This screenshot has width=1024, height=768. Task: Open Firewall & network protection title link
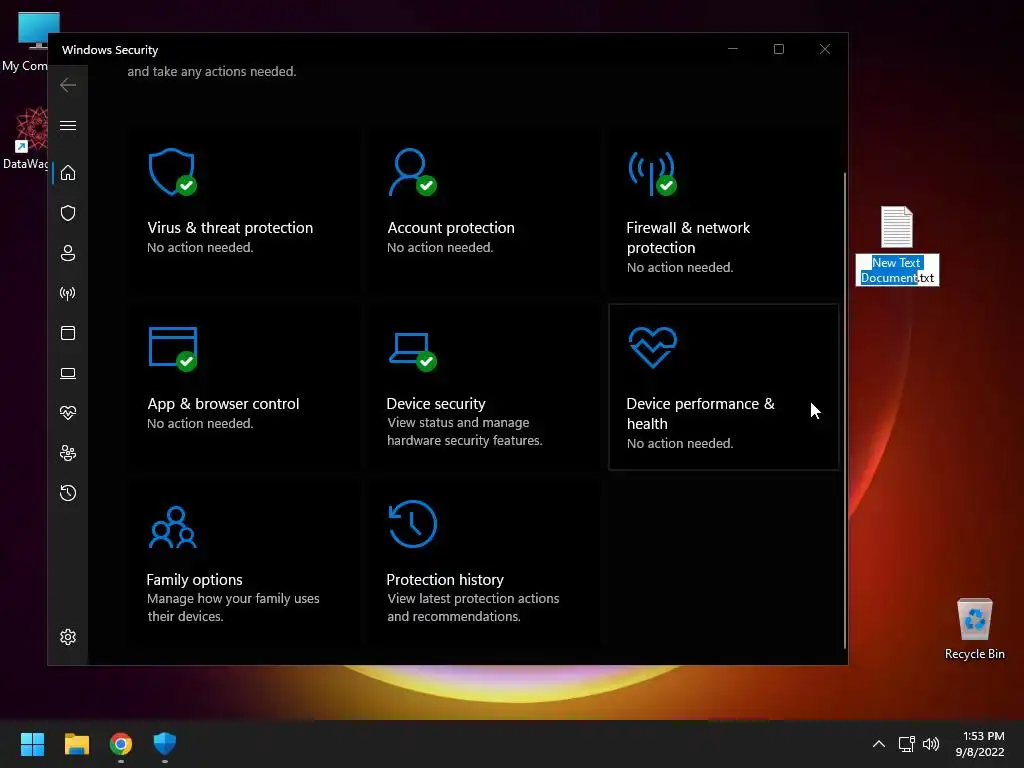688,238
